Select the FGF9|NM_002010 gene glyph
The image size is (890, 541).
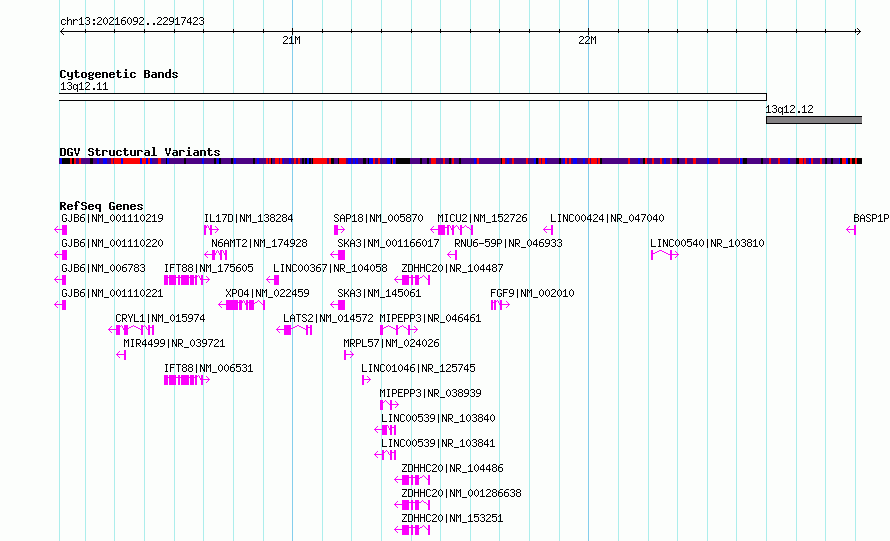pos(500,305)
